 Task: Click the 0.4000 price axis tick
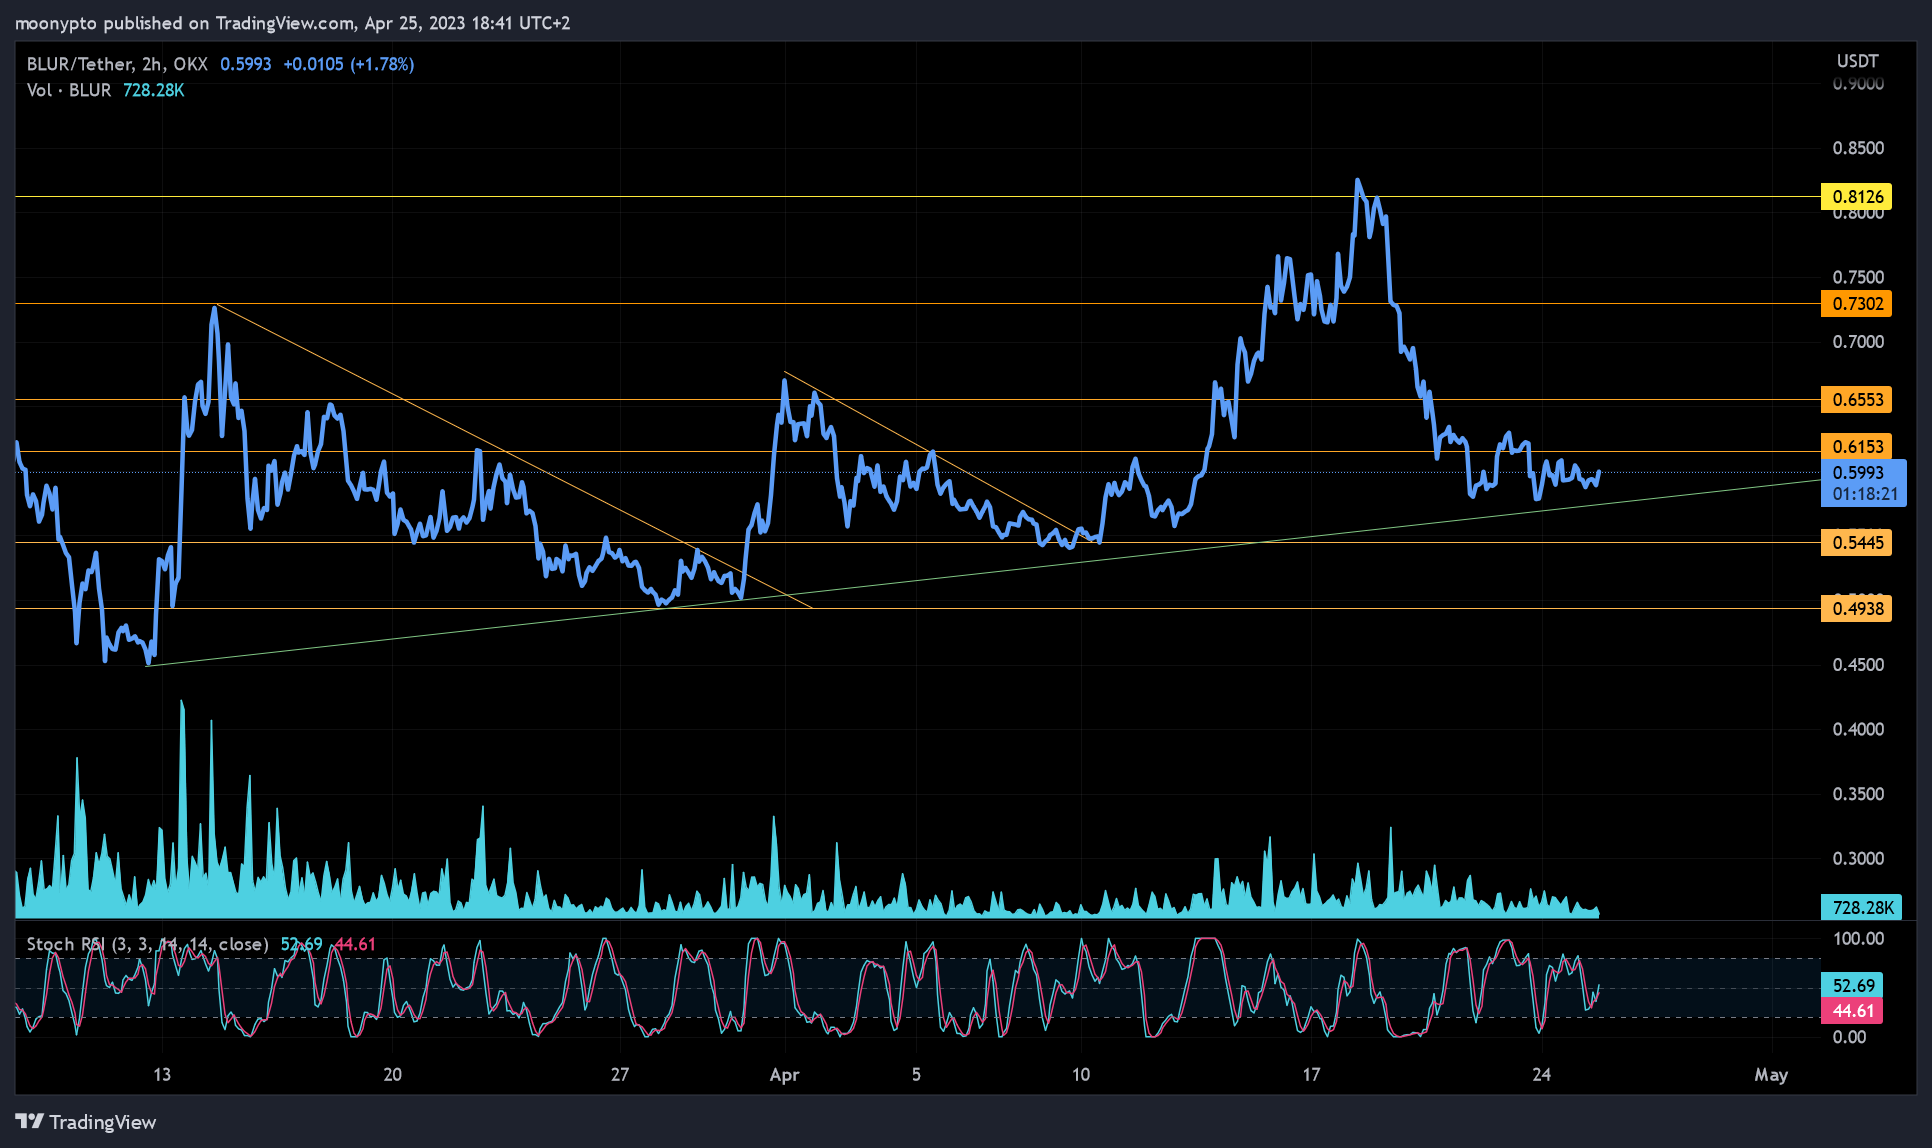[x=1858, y=729]
